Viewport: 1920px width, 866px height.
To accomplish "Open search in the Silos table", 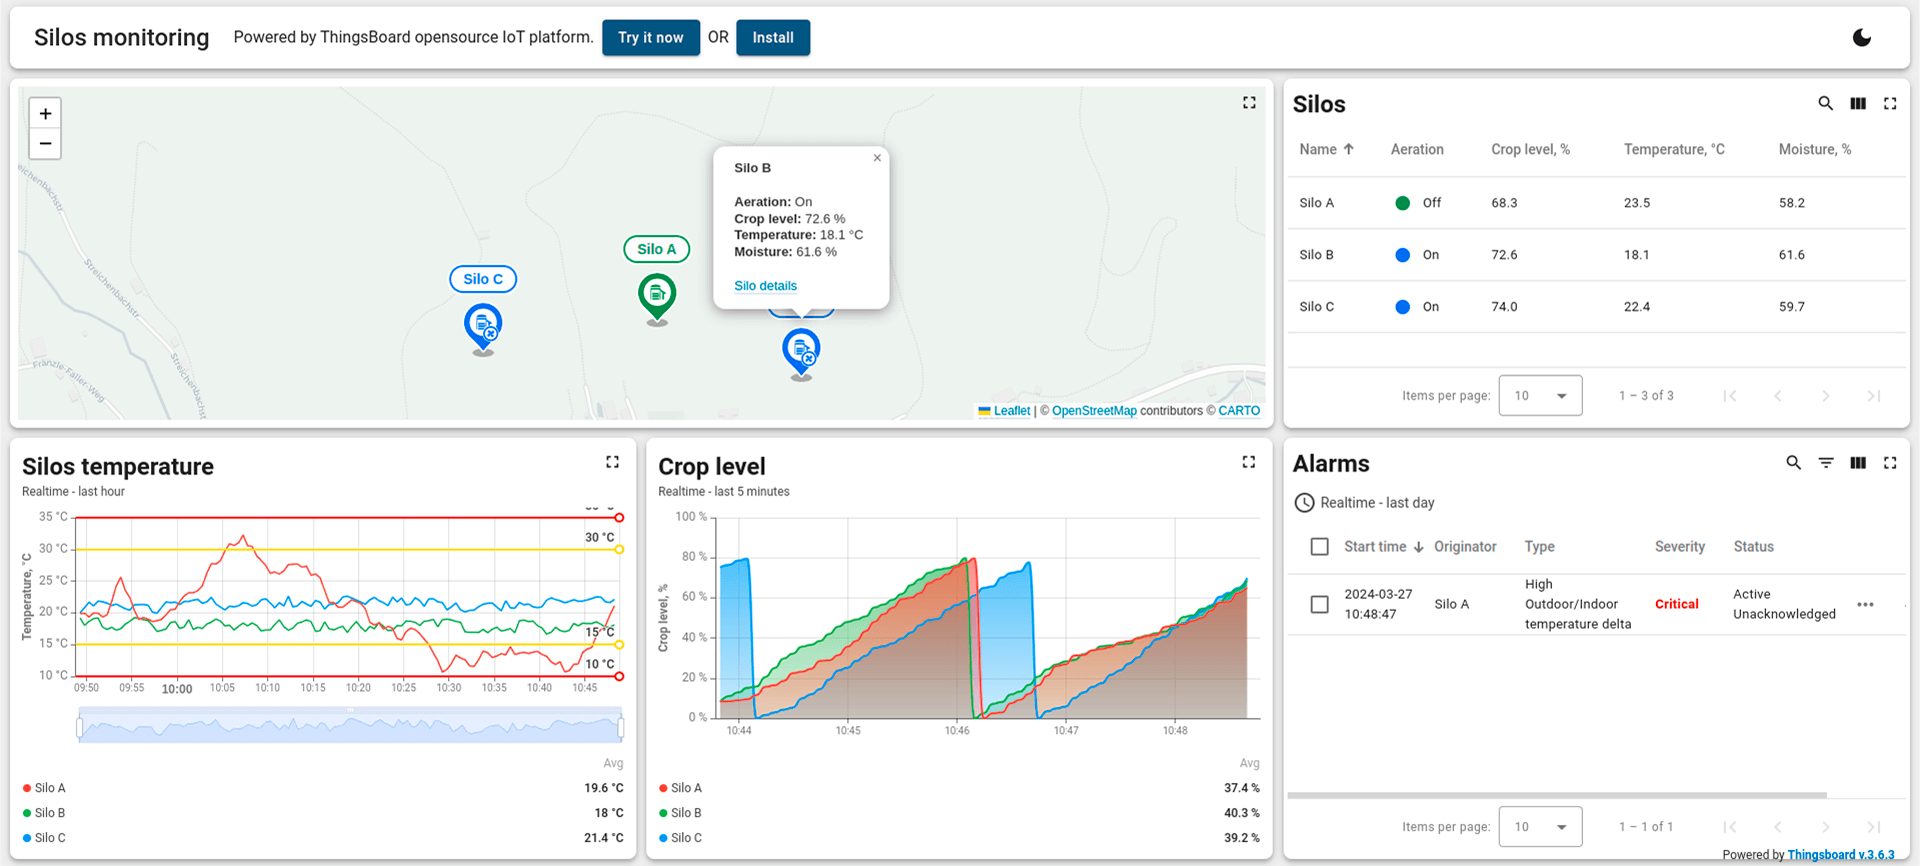I will point(1825,104).
